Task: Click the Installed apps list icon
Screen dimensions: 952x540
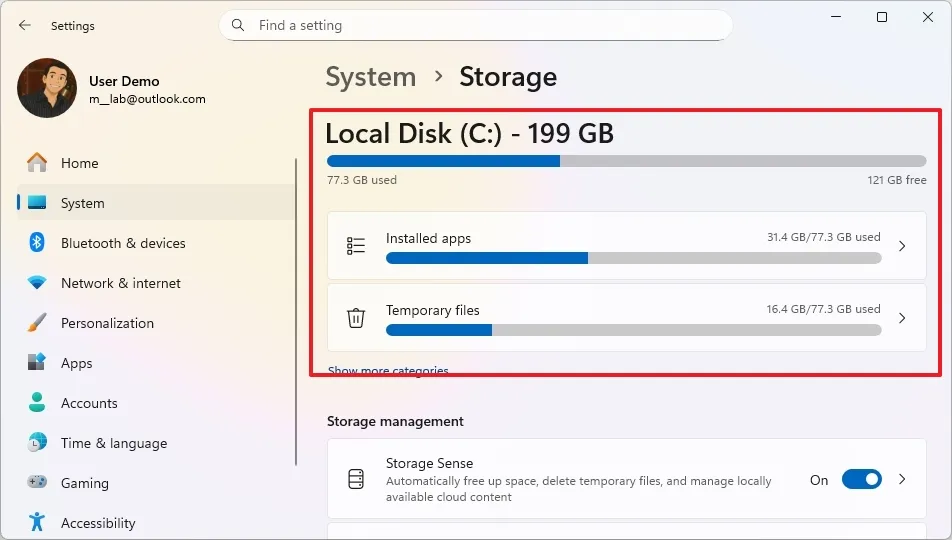Action: click(x=356, y=246)
